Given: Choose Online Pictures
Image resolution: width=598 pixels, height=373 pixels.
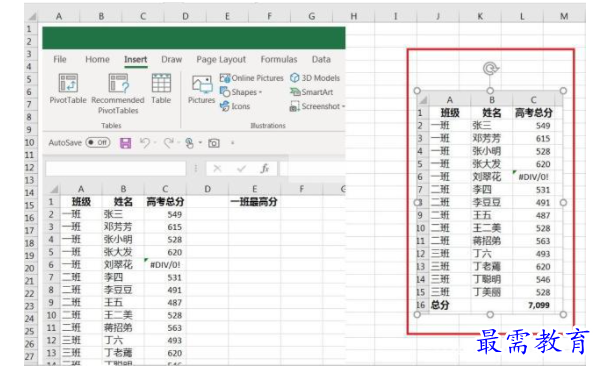Looking at the screenshot, I should [252, 78].
